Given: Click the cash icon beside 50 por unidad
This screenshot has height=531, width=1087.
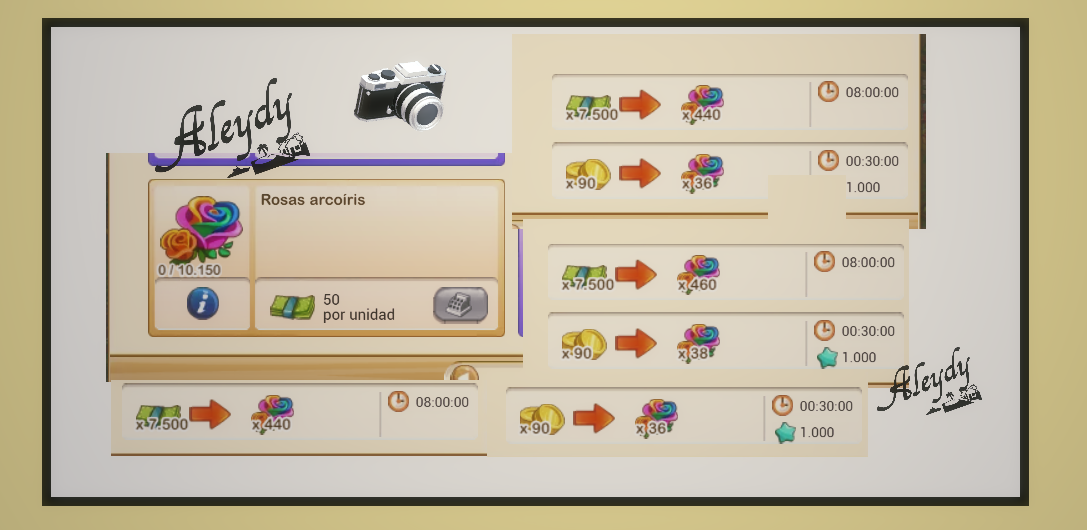Looking at the screenshot, I should coord(292,306).
